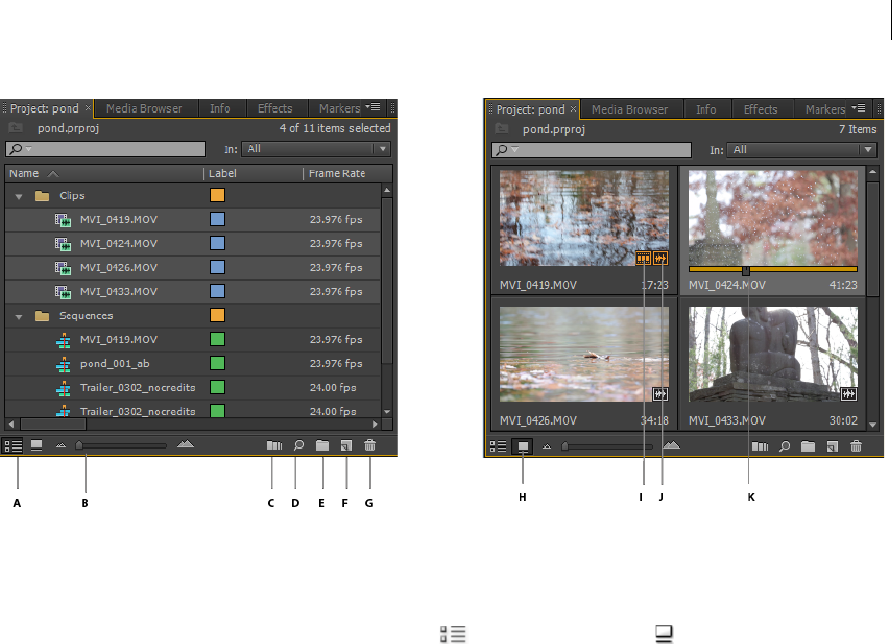The height and width of the screenshot is (644, 892).
Task: Open search options arrow in left search box
Action: coord(28,149)
